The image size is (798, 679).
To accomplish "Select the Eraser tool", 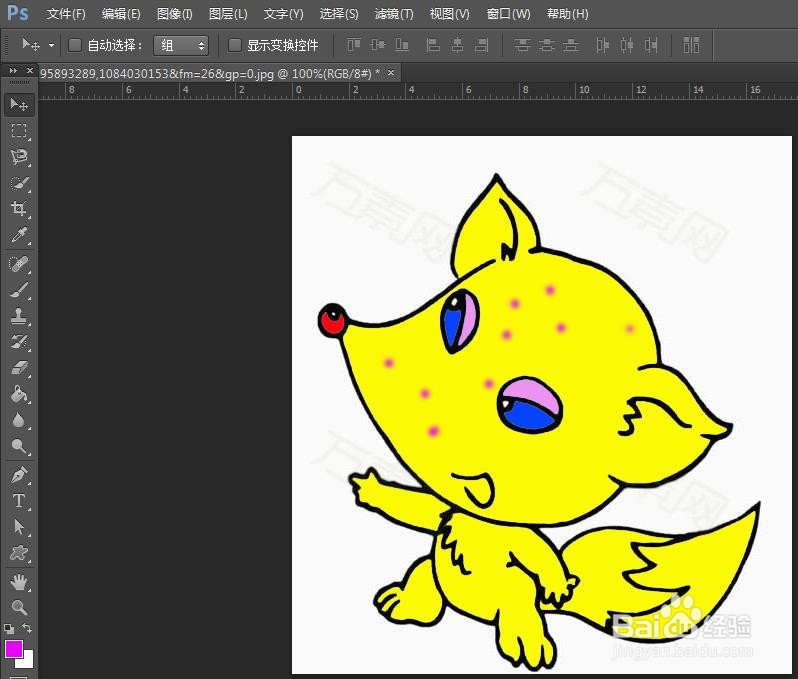I will [x=19, y=368].
